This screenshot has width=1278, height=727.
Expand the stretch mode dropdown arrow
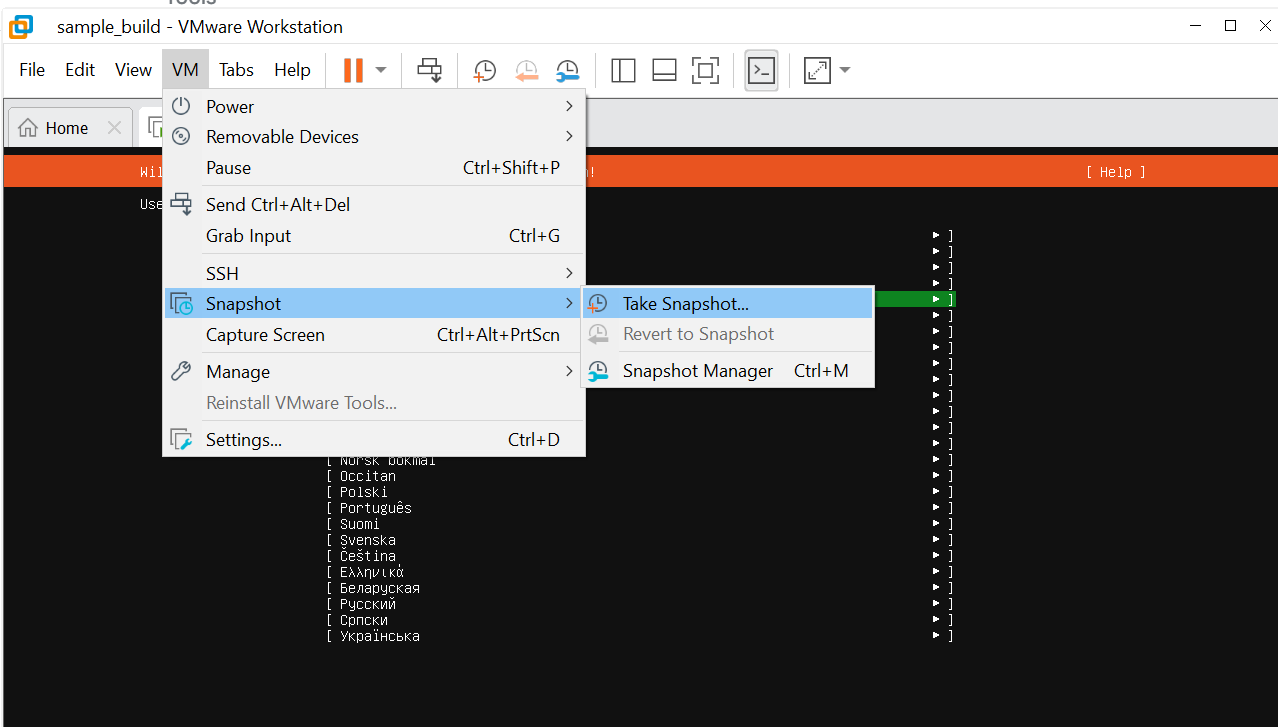tap(845, 70)
